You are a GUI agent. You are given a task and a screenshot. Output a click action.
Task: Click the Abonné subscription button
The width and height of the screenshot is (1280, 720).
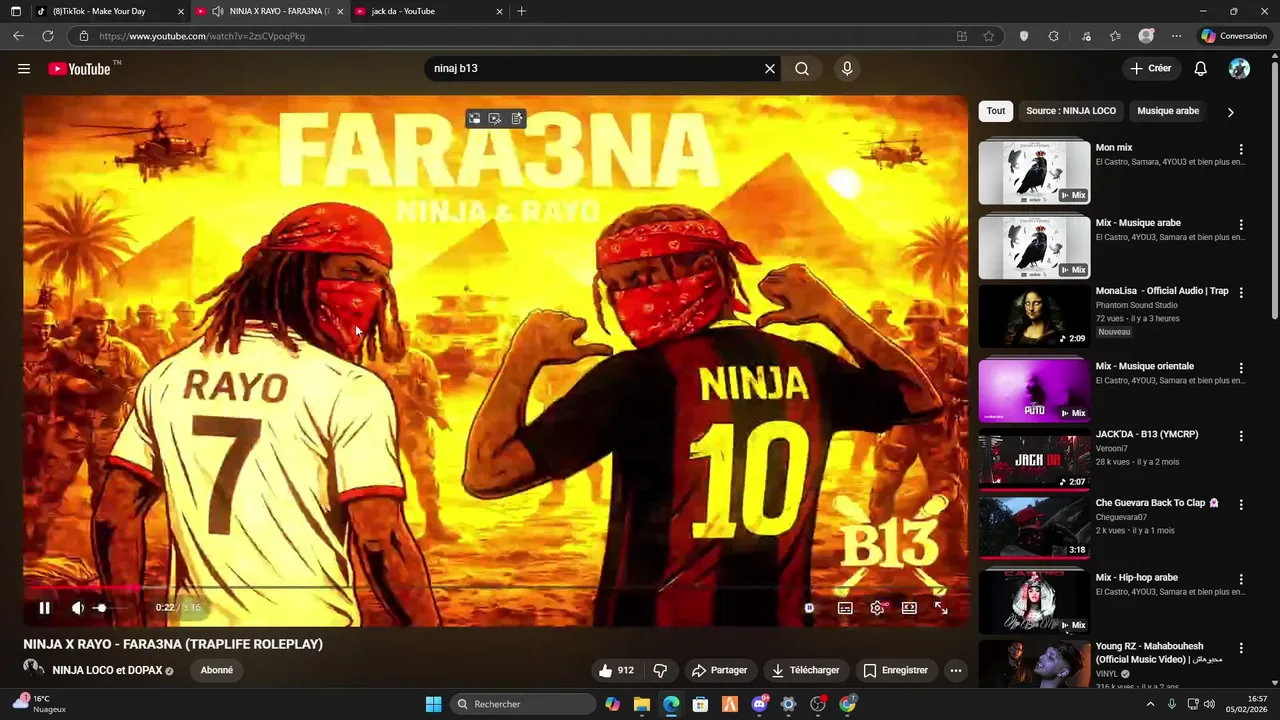click(x=217, y=670)
